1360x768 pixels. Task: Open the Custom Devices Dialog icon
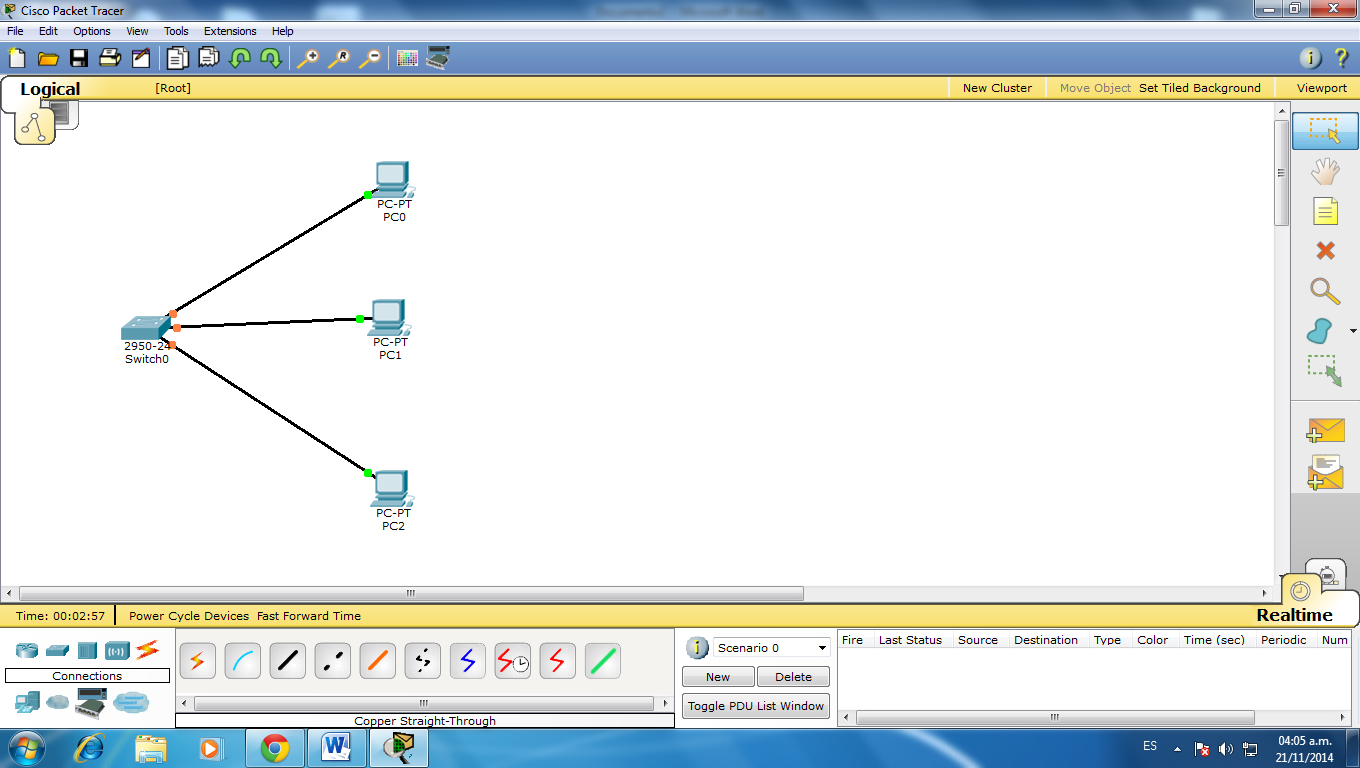click(438, 58)
